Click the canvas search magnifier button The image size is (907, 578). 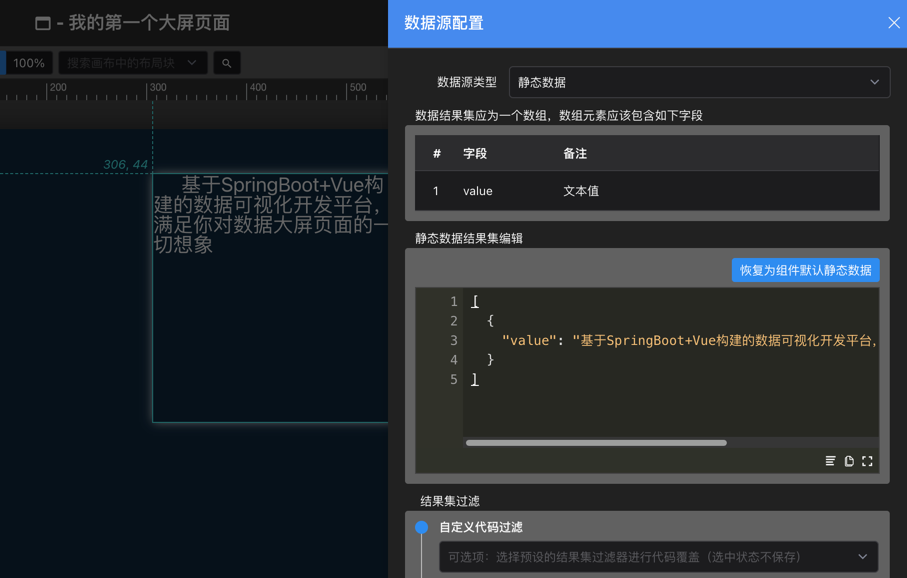tap(227, 63)
